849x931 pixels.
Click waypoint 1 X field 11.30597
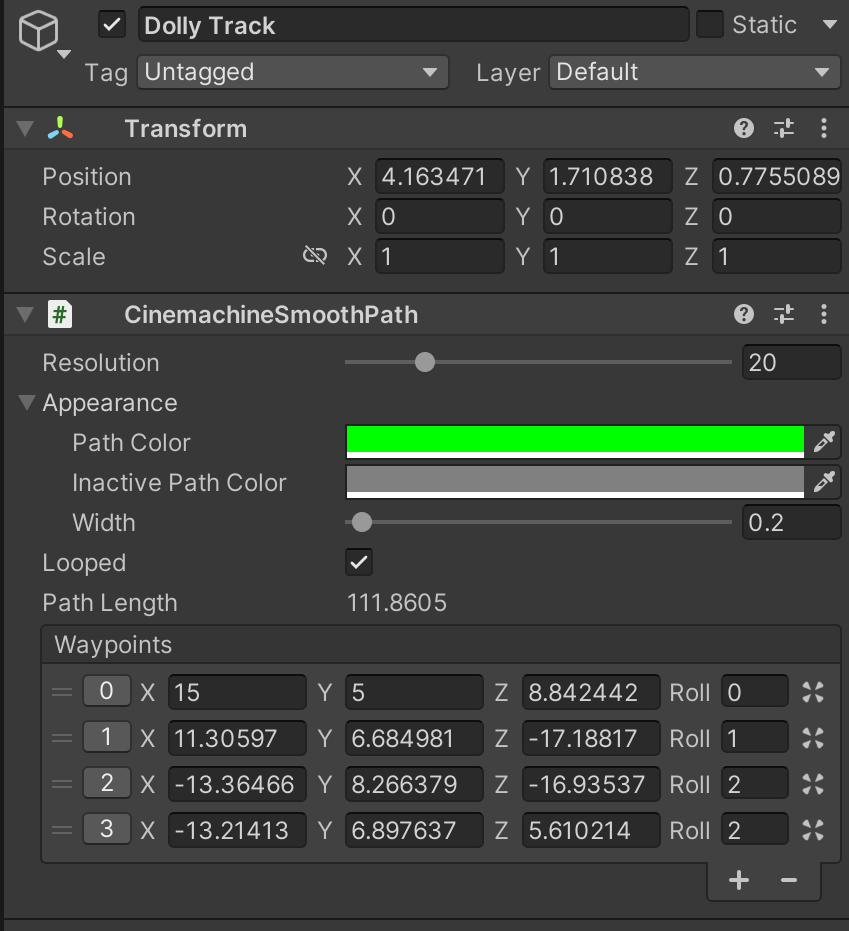237,738
